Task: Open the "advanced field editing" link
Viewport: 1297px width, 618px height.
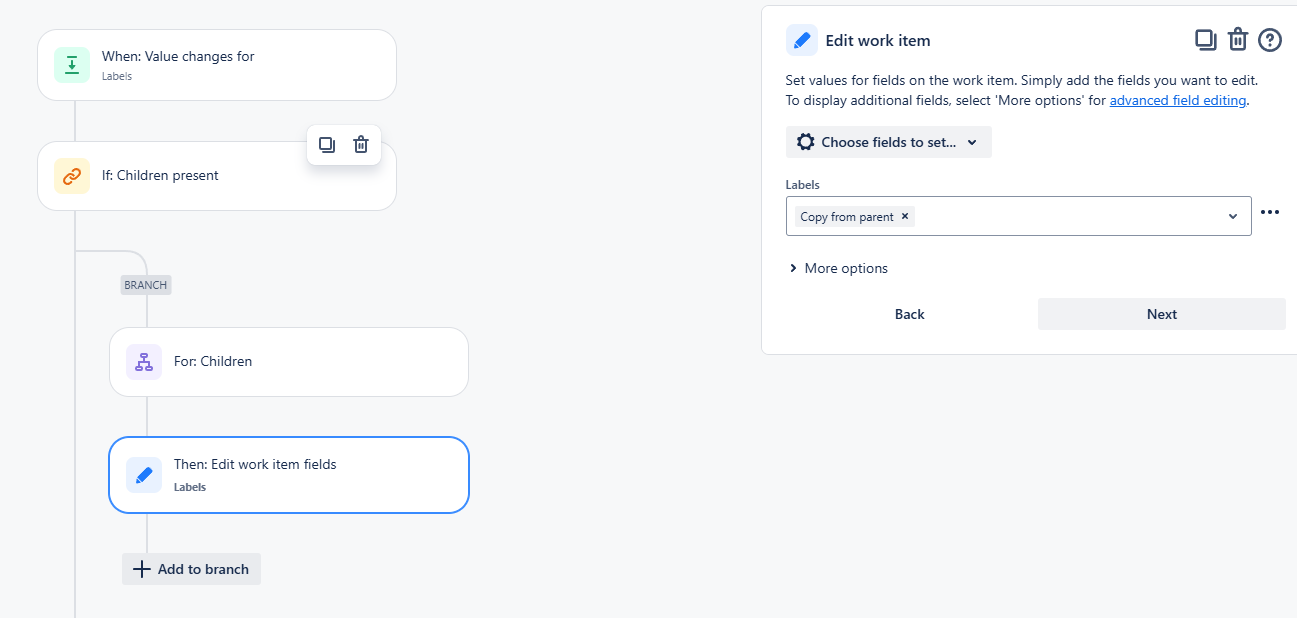Action: (1177, 100)
